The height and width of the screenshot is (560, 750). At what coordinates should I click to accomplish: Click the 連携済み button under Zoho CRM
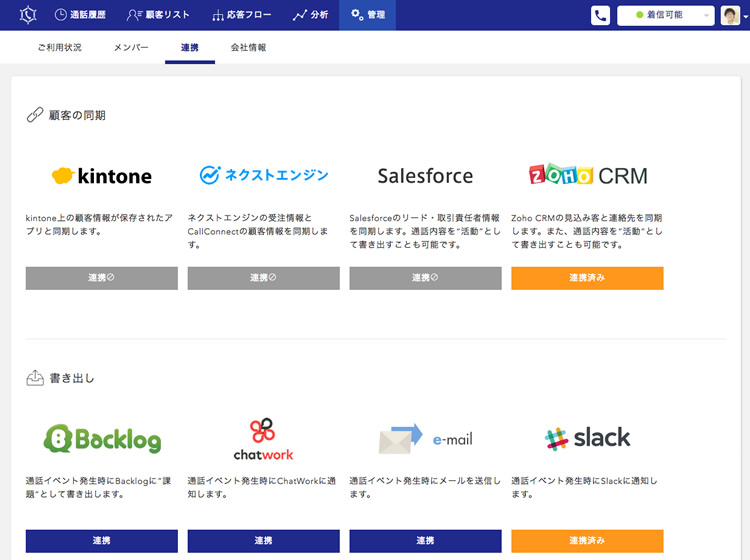(587, 278)
